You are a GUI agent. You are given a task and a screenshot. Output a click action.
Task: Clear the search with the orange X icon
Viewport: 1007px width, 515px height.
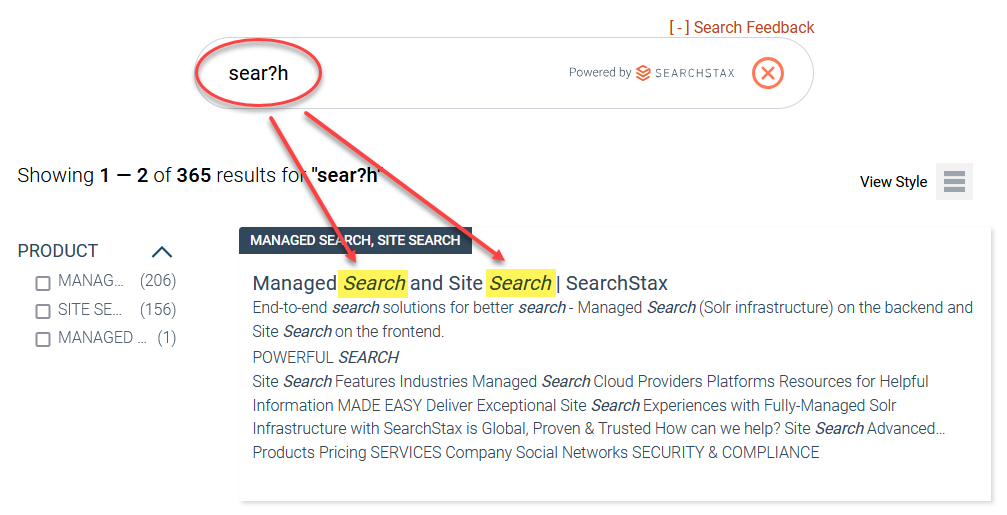coord(767,73)
